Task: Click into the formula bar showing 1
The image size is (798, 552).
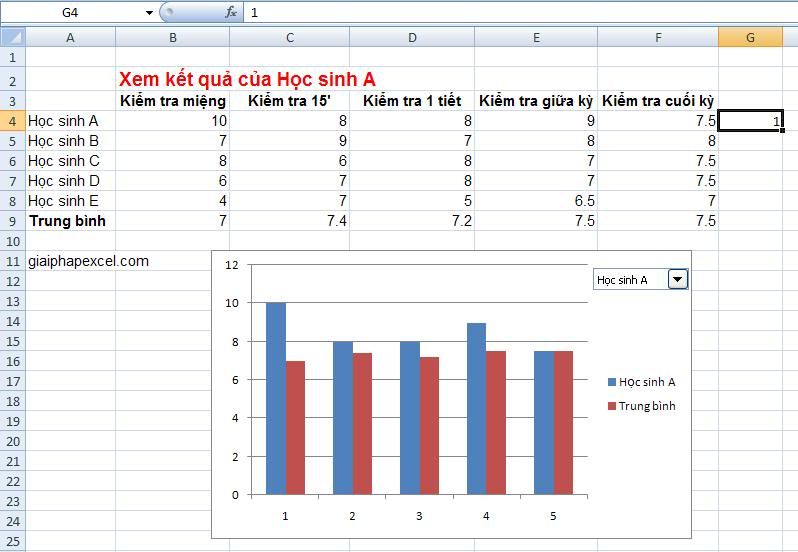Action: click(500, 13)
